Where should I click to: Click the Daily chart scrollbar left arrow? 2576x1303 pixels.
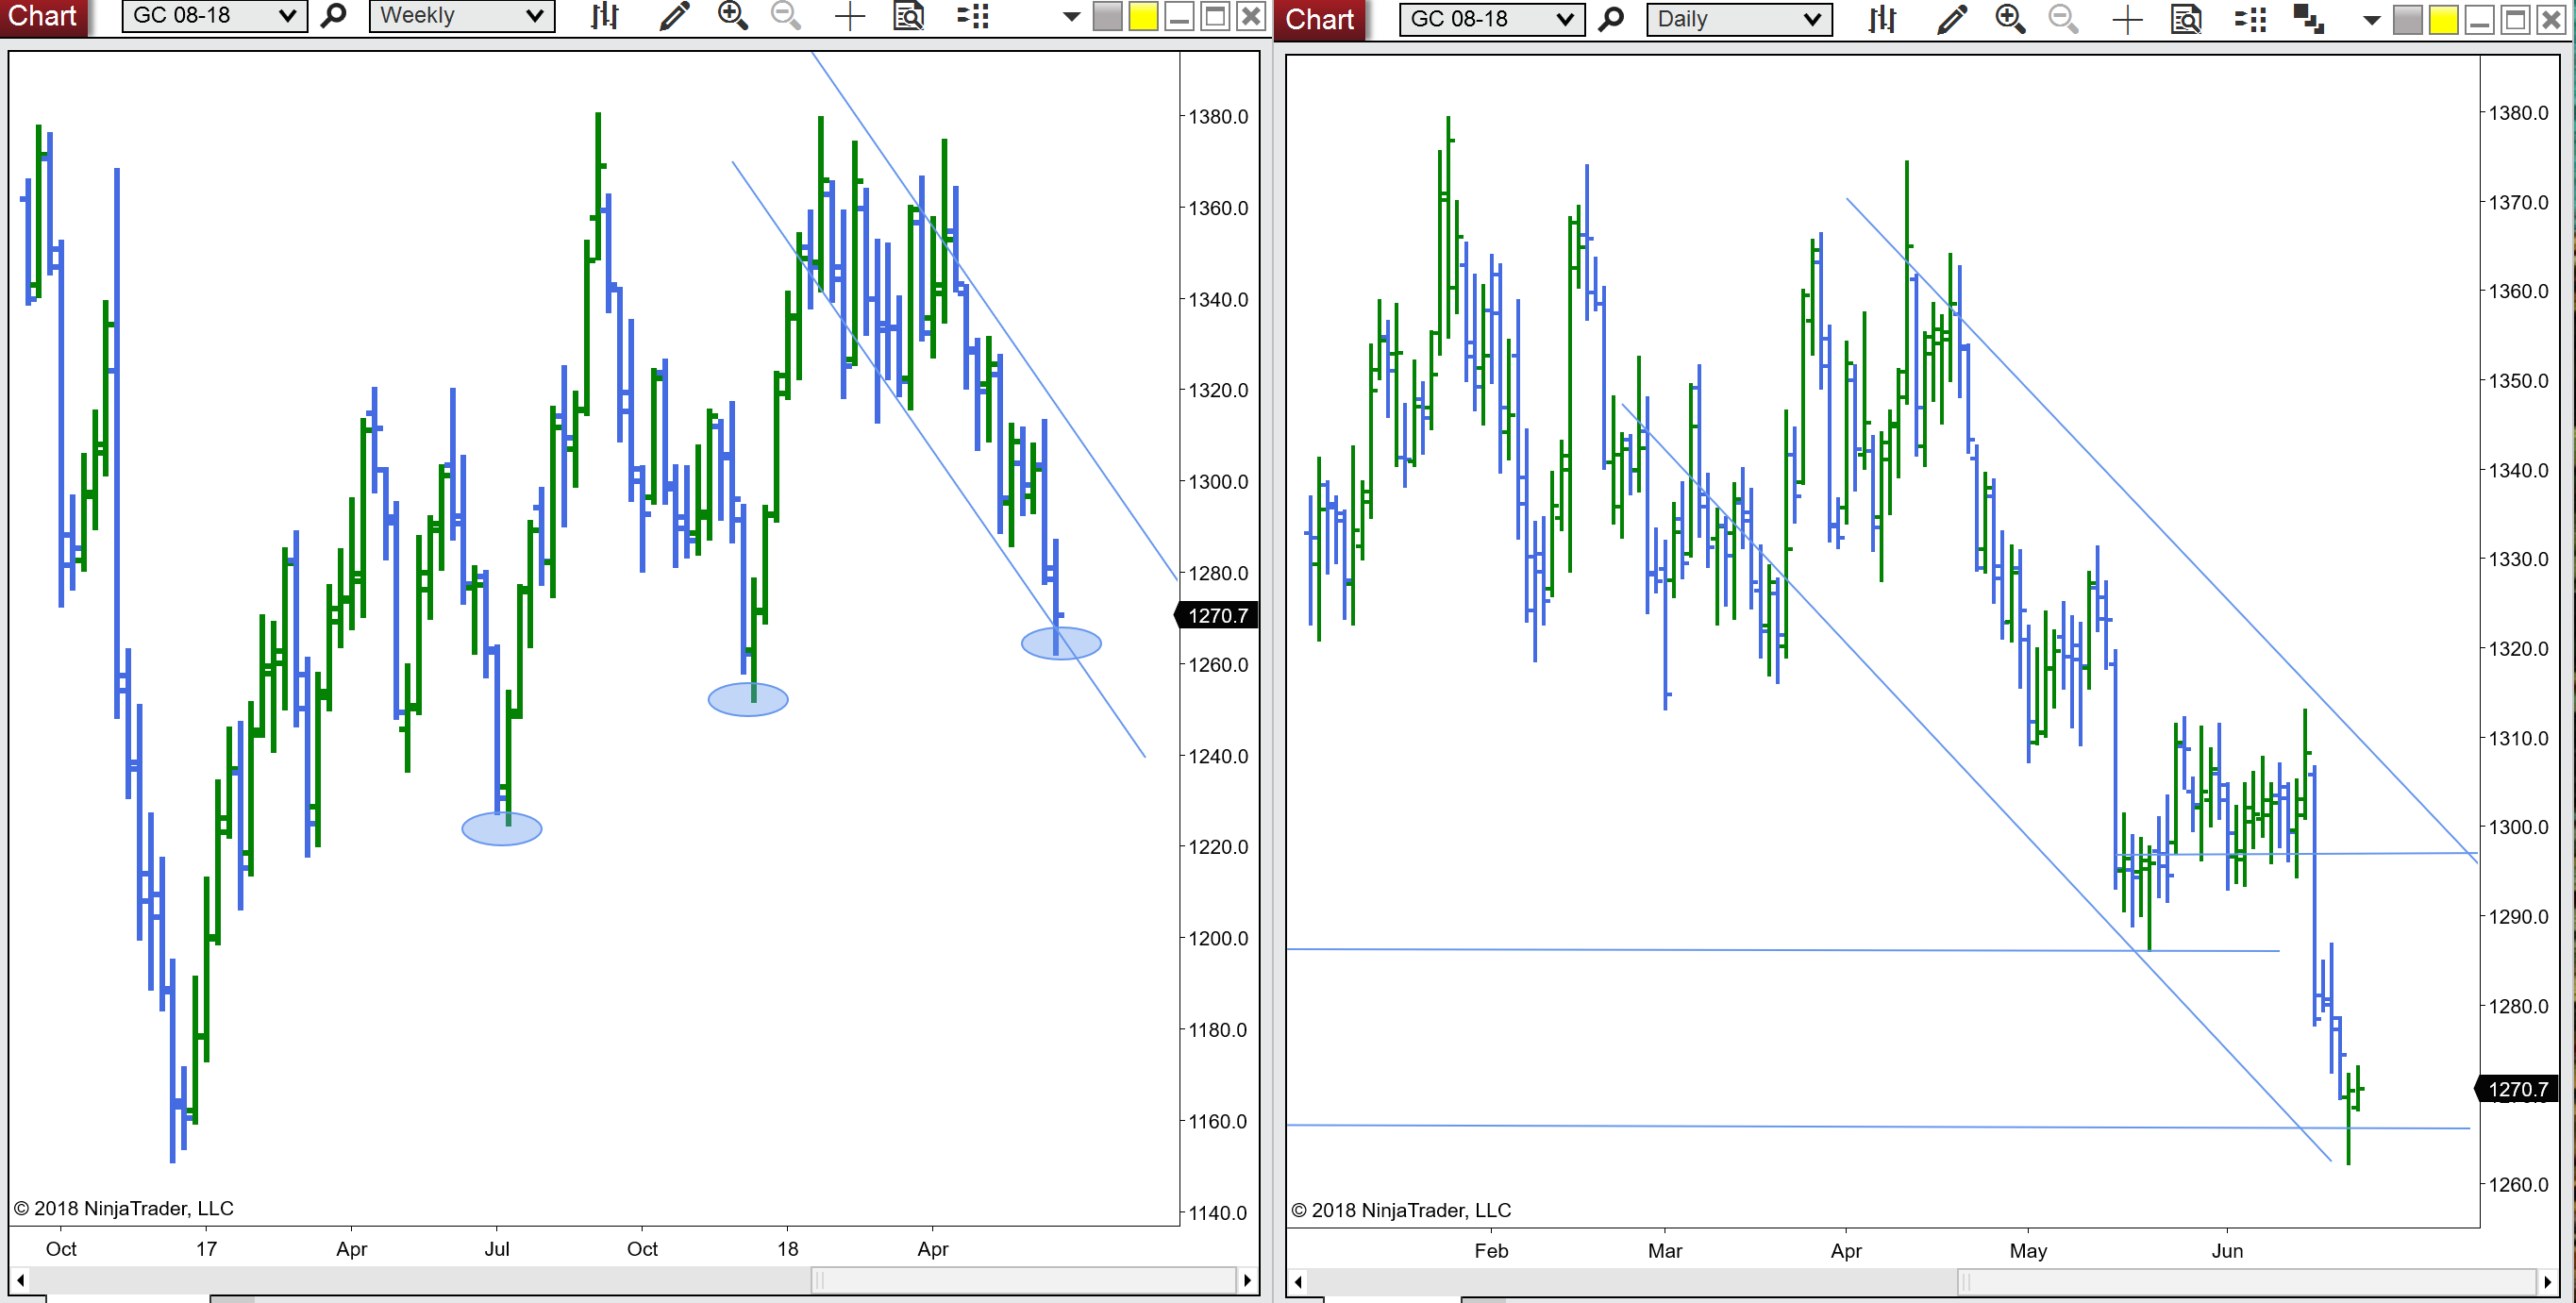click(1298, 1282)
